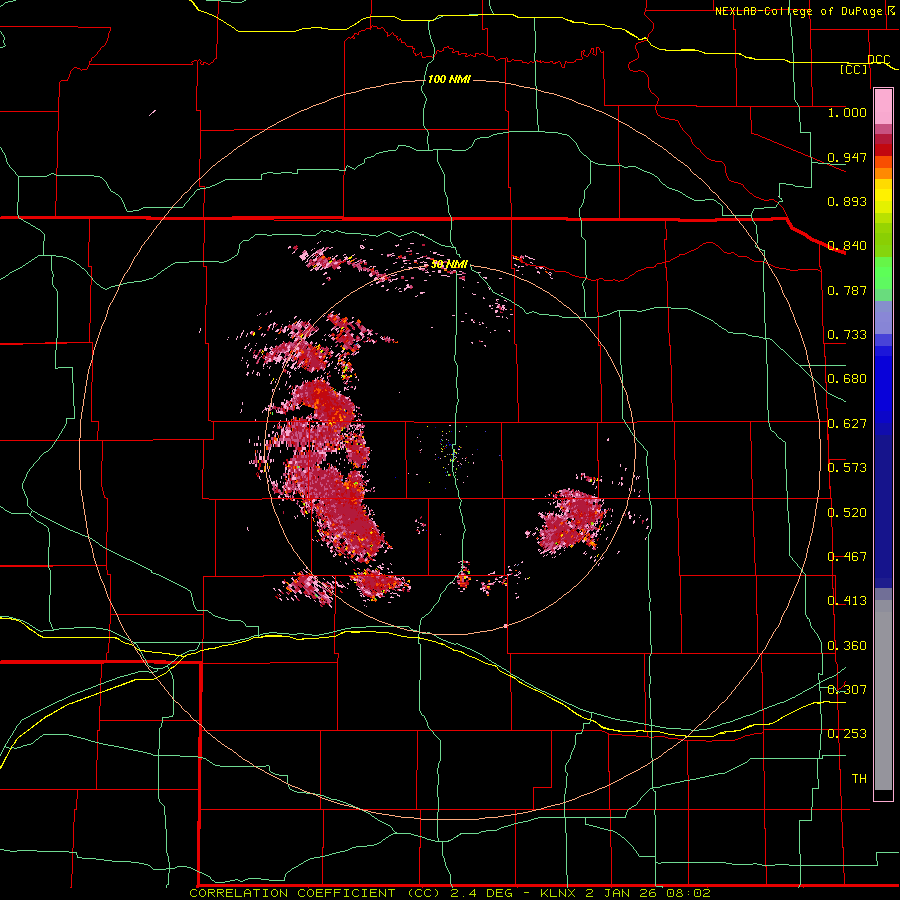
Task: Click the KLNX radar site clutter at the center
Action: pyautogui.click(x=452, y=452)
